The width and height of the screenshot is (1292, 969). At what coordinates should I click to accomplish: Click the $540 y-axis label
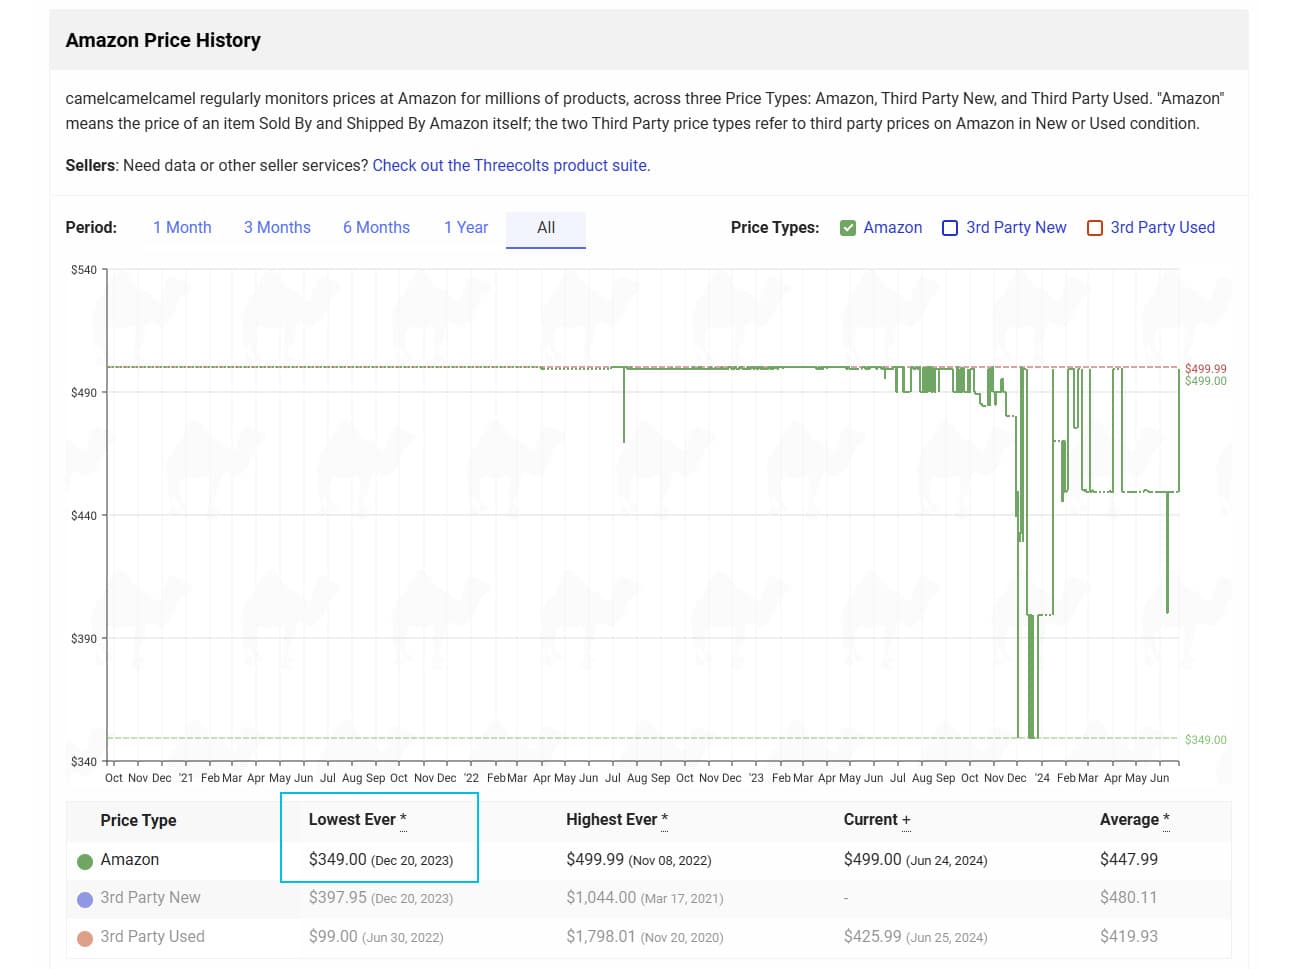84,270
